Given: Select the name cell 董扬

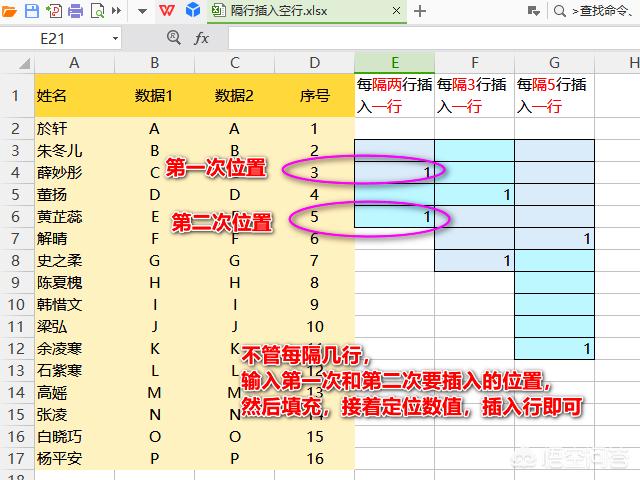Looking at the screenshot, I should click(x=74, y=195).
